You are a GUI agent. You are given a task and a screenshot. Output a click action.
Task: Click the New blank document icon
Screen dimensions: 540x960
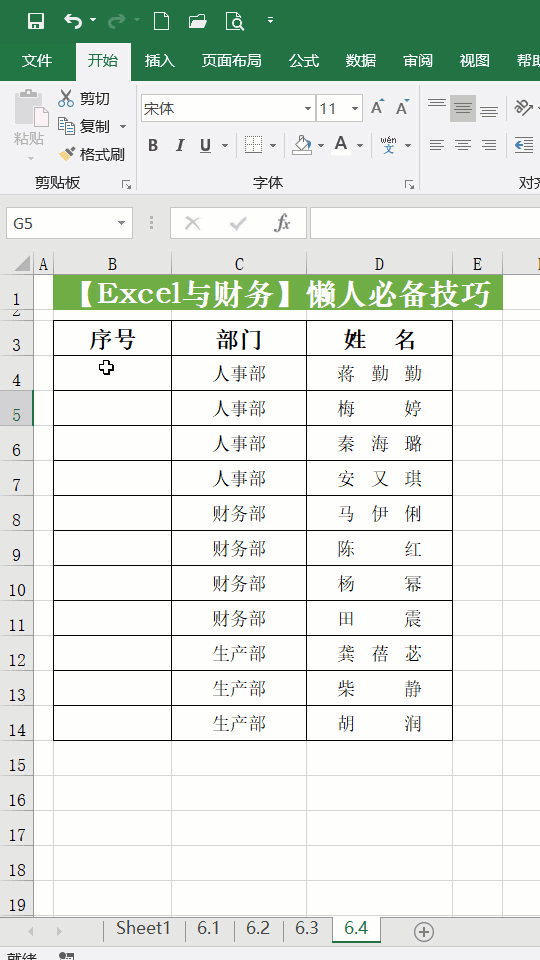(x=161, y=21)
